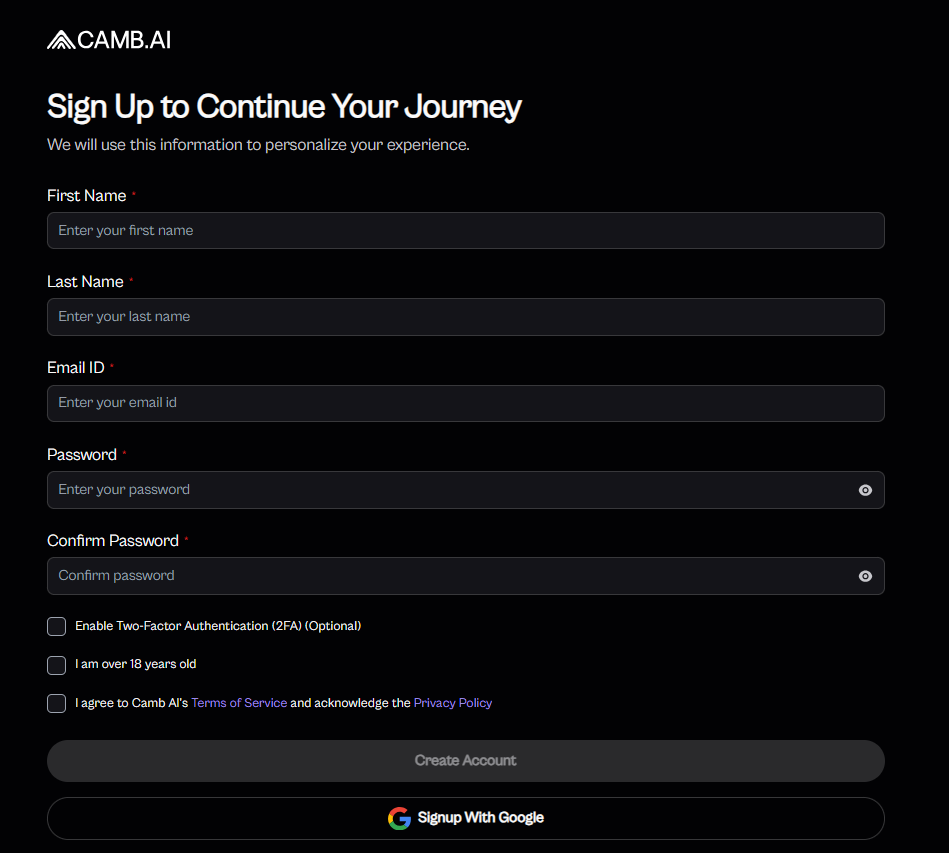949x853 pixels.
Task: Click into the last name input
Action: (450, 316)
